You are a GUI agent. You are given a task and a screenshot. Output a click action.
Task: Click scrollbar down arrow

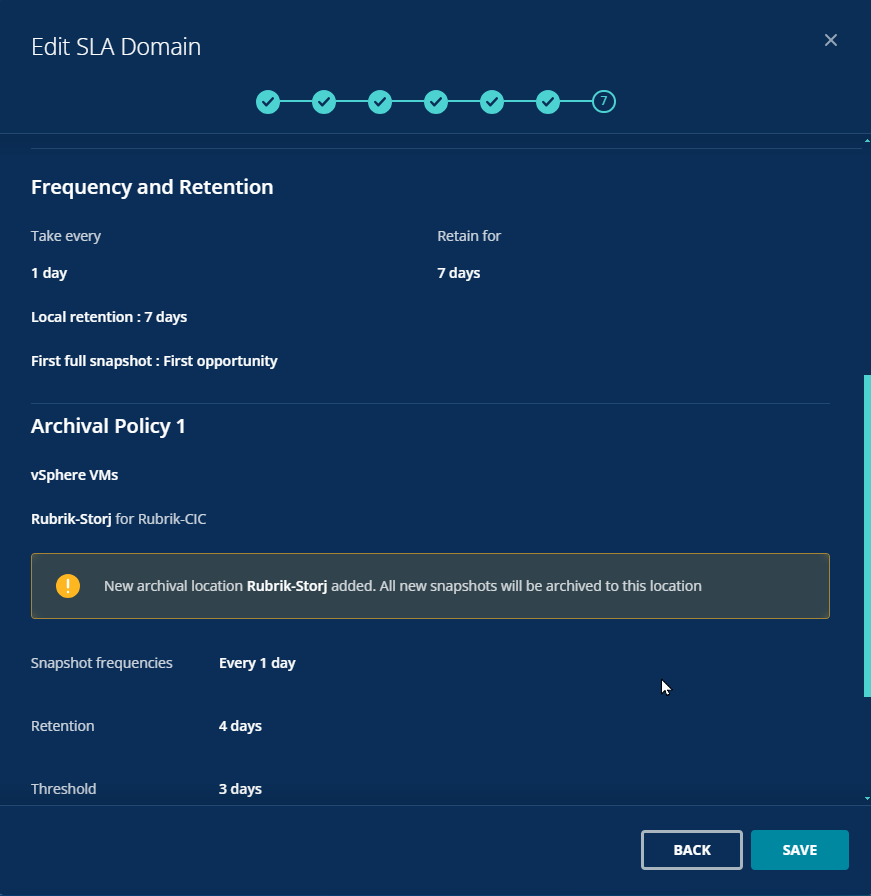point(867,798)
